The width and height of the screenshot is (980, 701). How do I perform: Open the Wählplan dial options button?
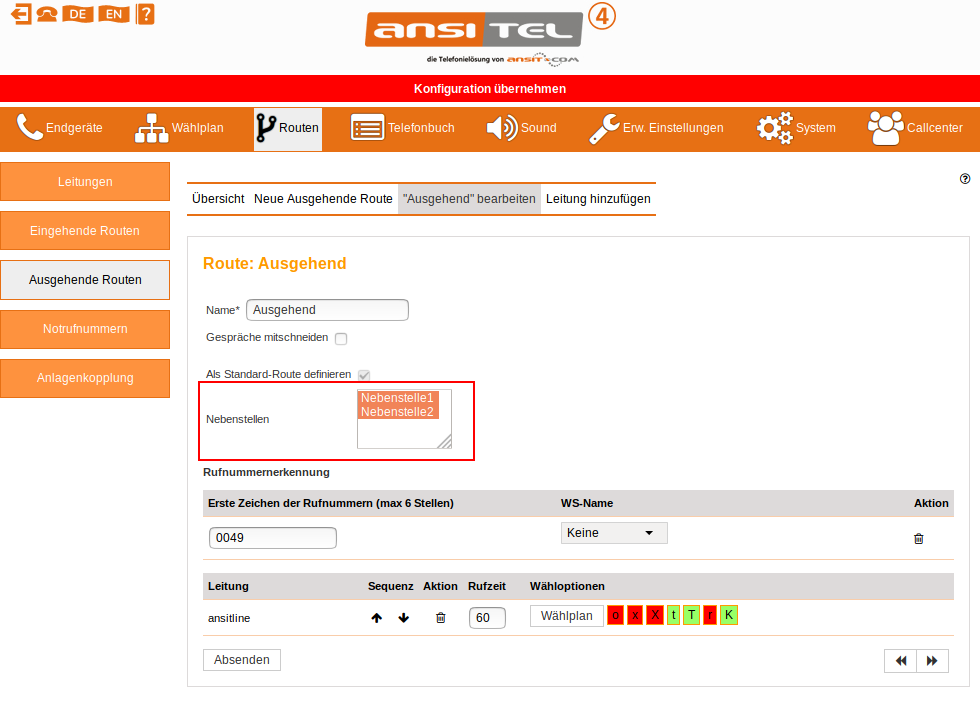click(x=566, y=616)
